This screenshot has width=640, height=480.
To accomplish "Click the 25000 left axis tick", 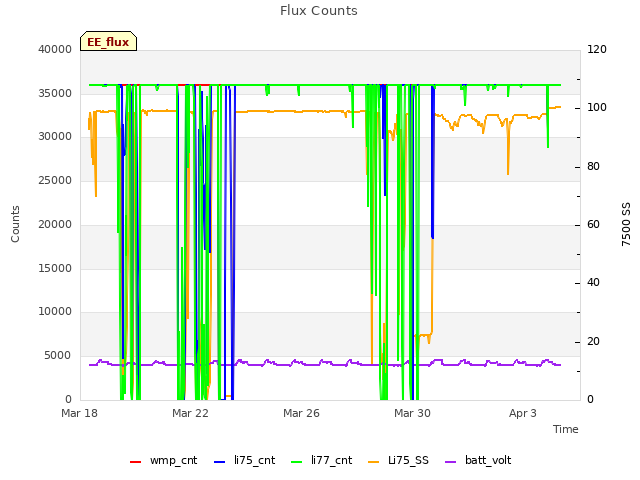I will [55, 180].
